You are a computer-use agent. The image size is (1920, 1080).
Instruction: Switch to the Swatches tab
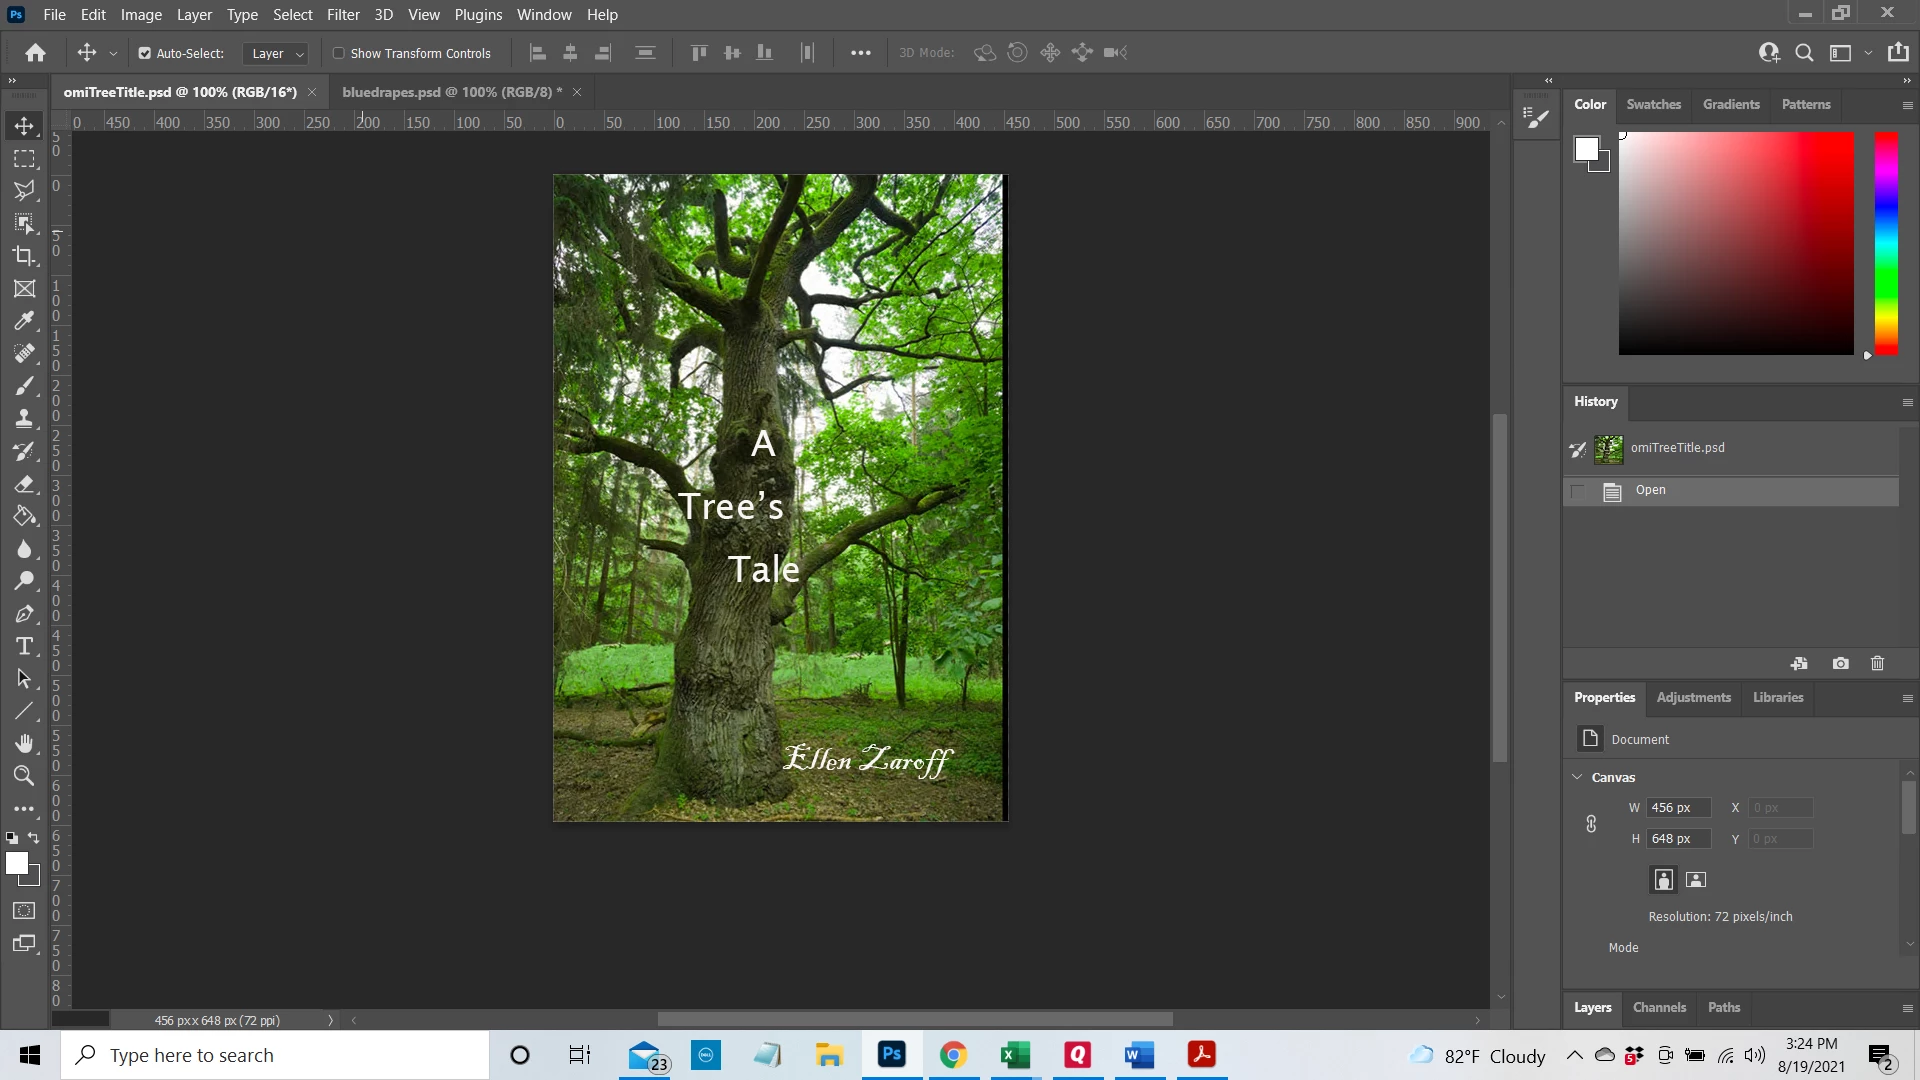coord(1653,104)
